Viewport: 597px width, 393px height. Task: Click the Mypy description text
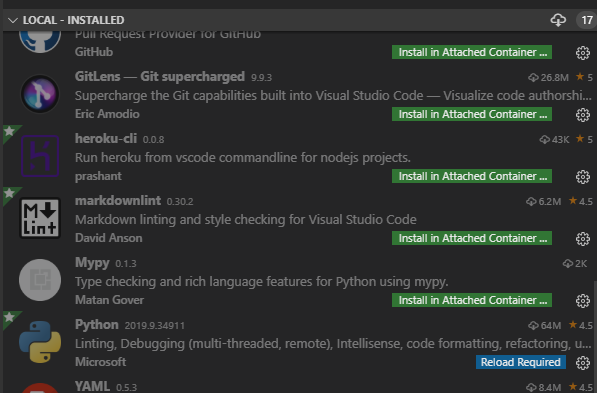click(x=262, y=282)
